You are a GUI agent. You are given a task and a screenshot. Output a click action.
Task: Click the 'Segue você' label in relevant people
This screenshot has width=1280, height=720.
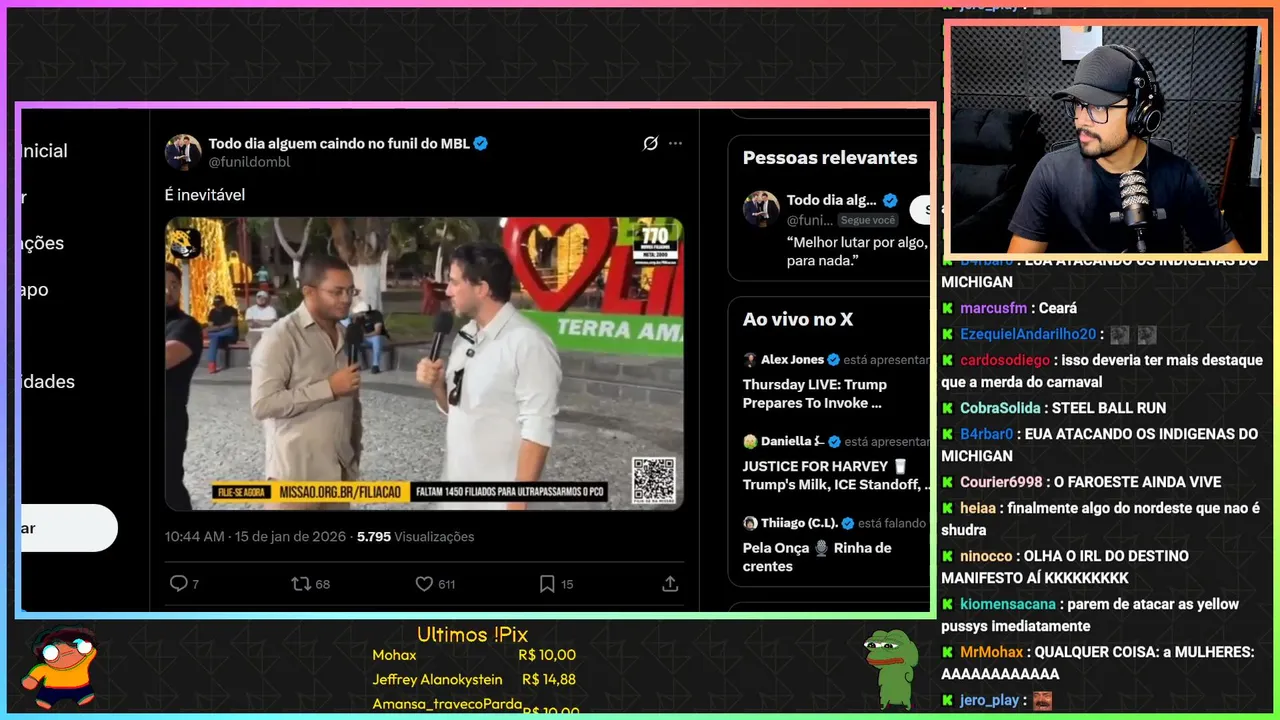(x=867, y=220)
